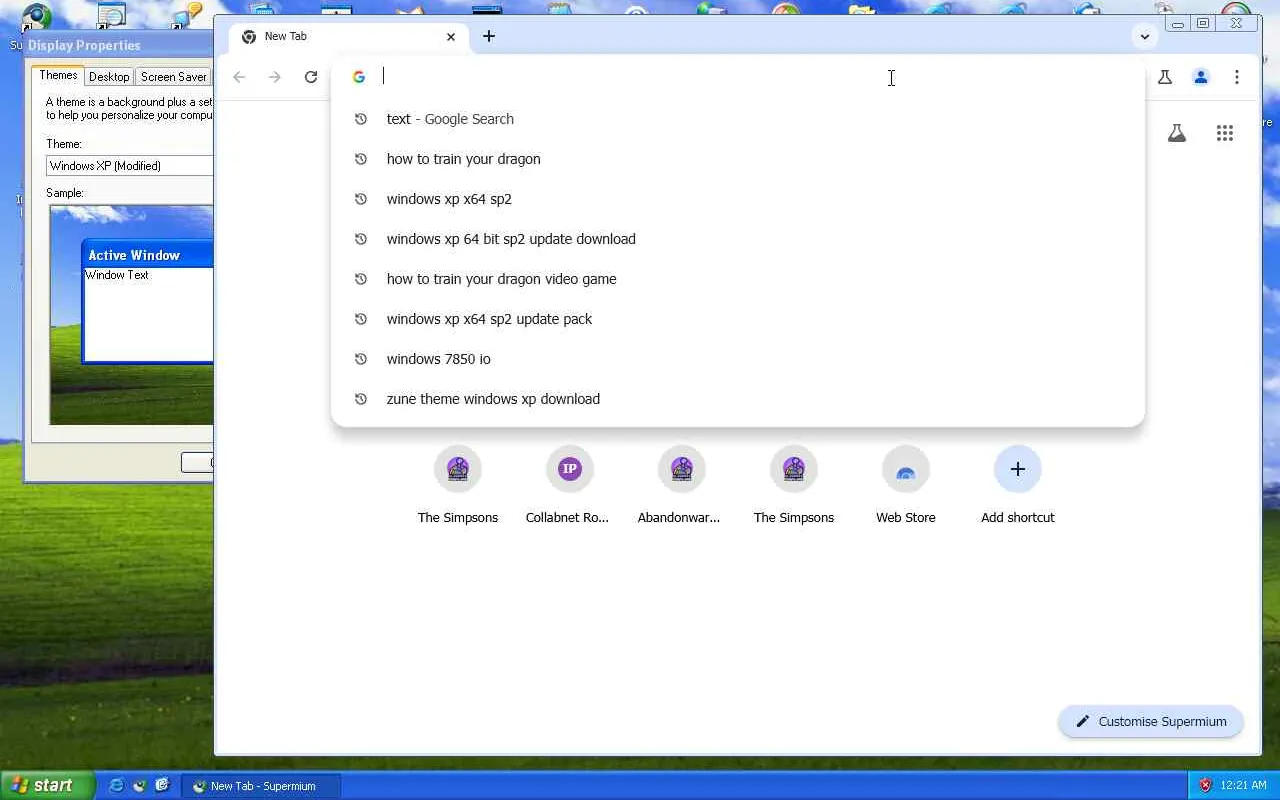Viewport: 1280px width, 800px height.
Task: Launch Supermium from the Quick Launch bar
Action: [x=140, y=786]
